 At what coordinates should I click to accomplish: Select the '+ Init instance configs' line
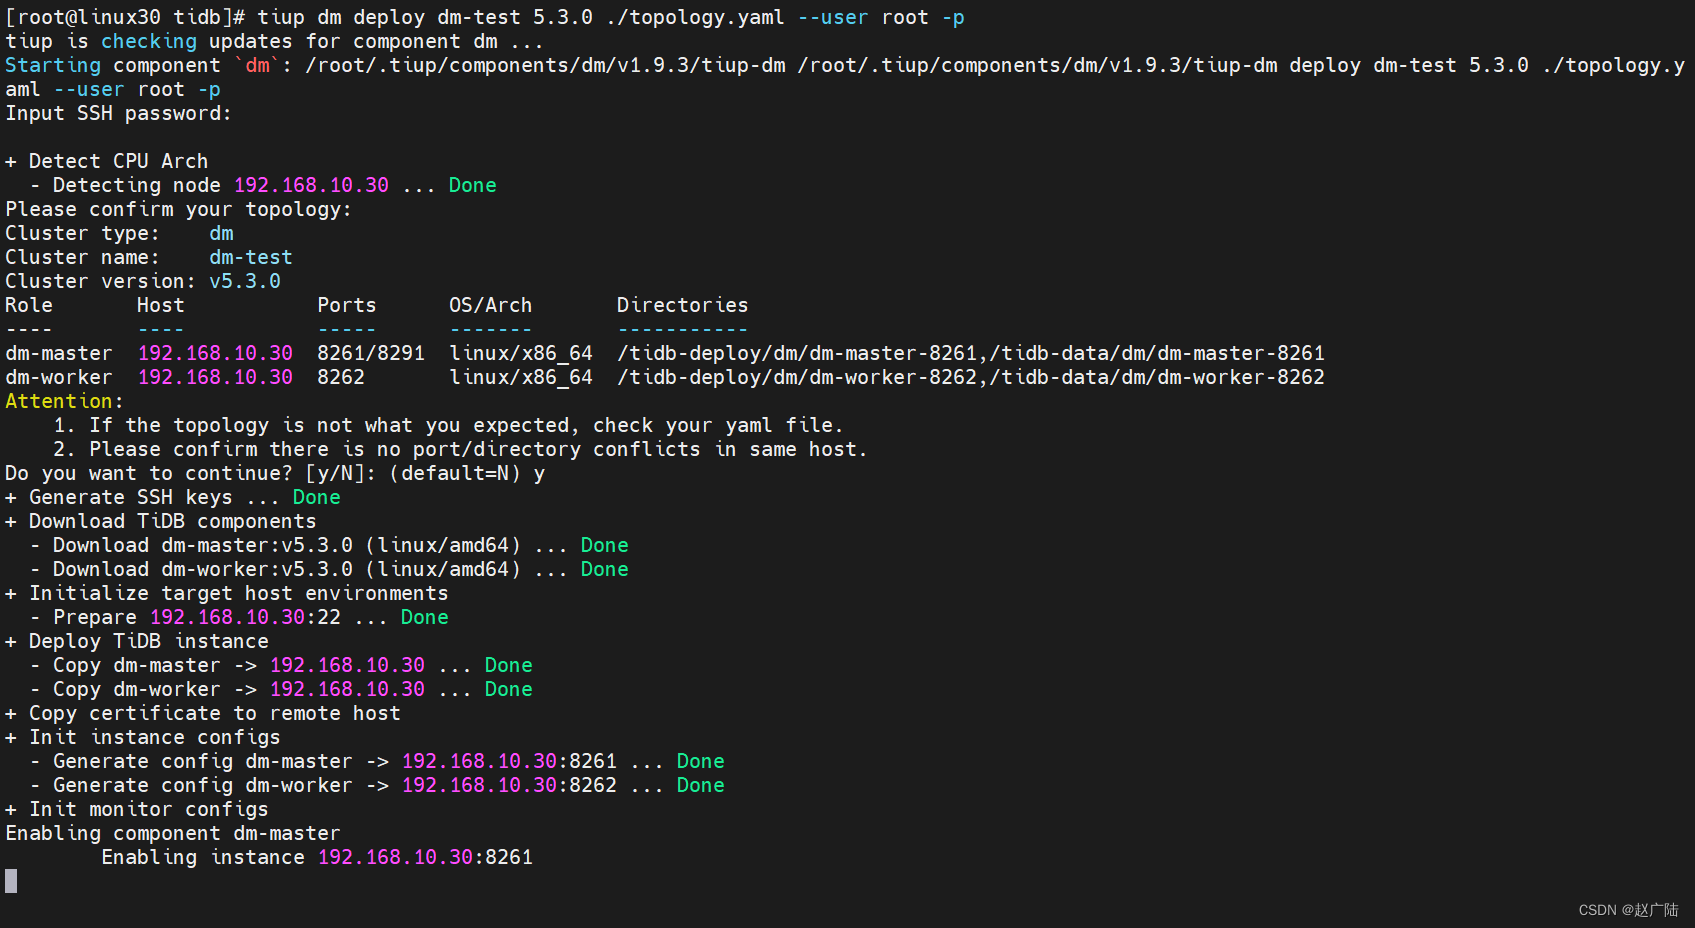click(143, 737)
